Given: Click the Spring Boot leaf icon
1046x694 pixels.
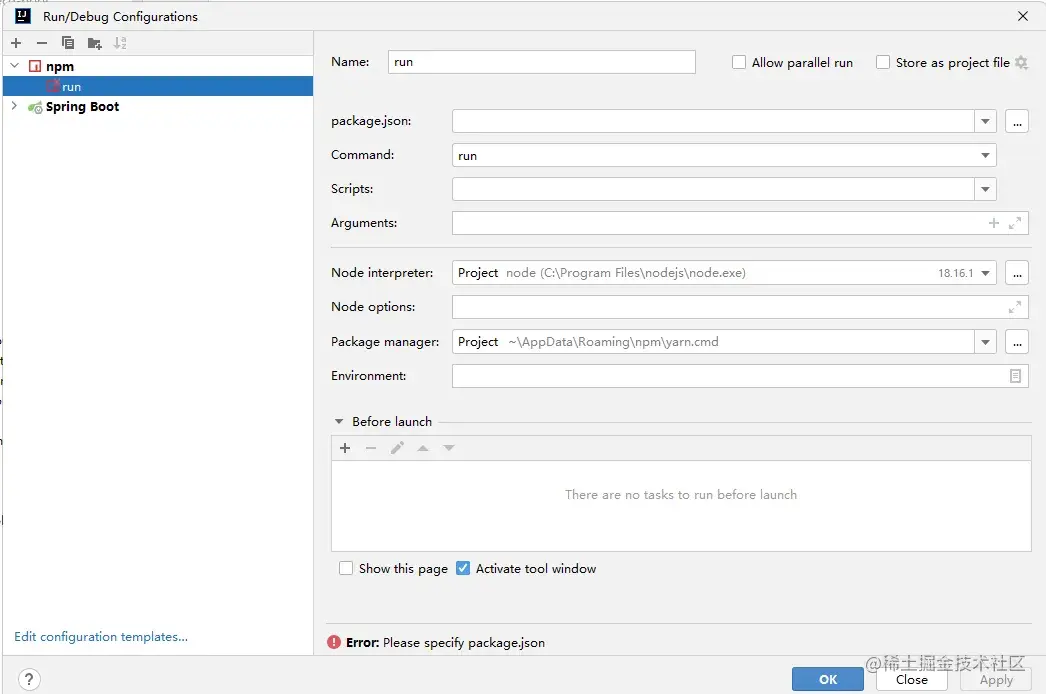Looking at the screenshot, I should (35, 107).
